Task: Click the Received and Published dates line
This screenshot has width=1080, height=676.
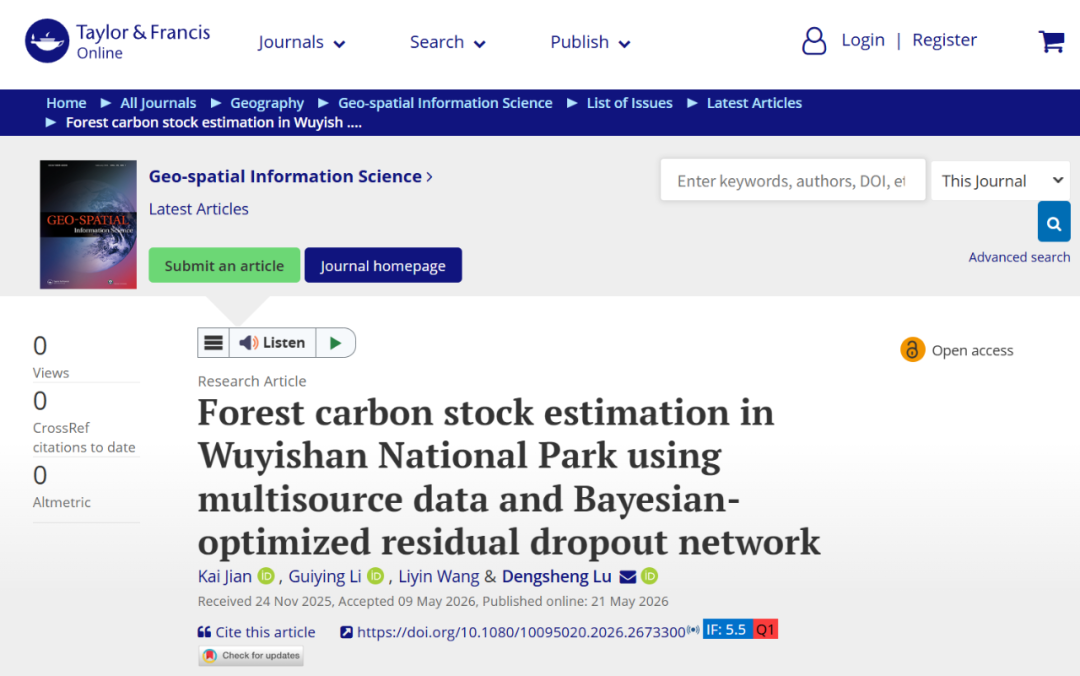Action: coord(433,601)
